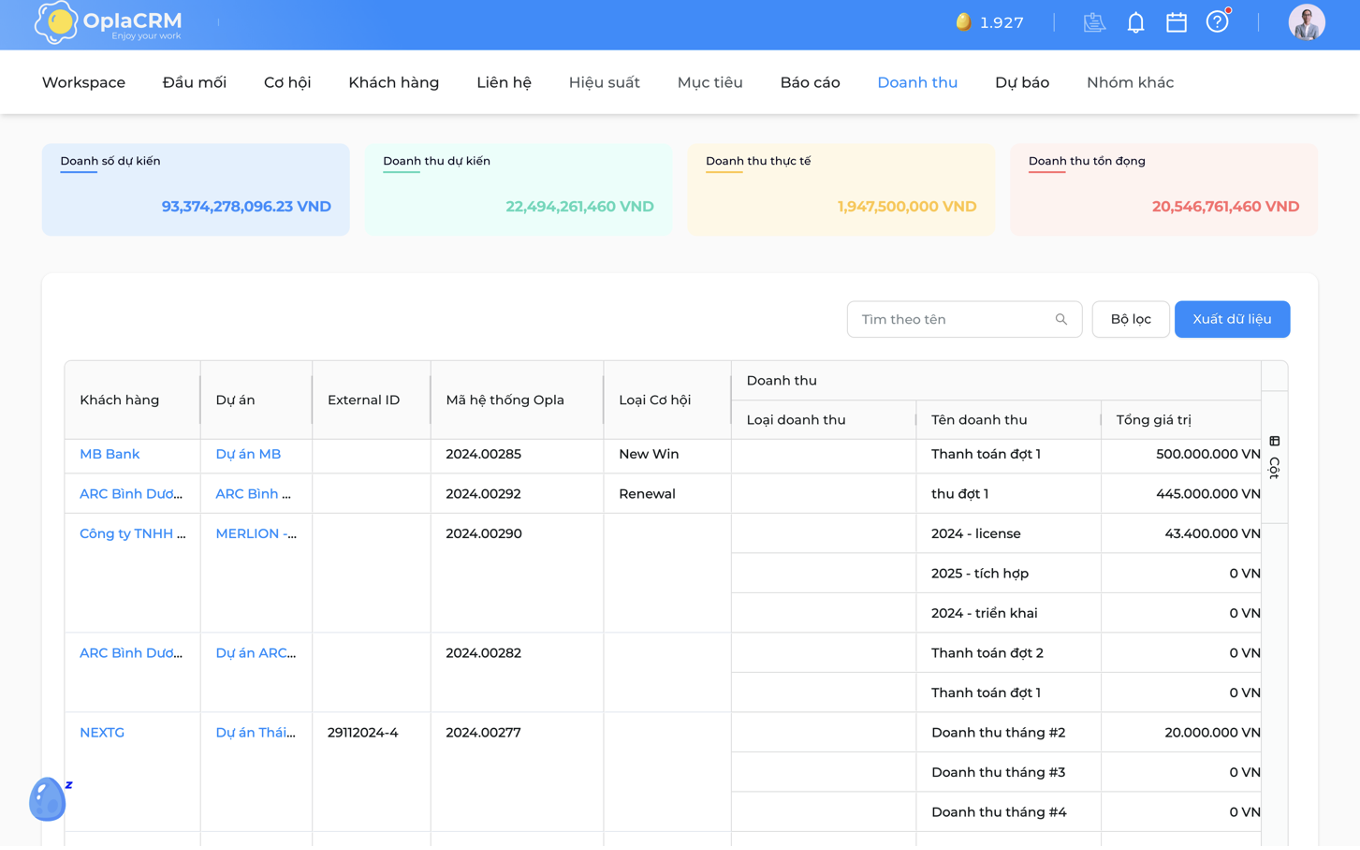Open the Mục tiêu menu
Viewport: 1360px width, 850px height.
710,83
